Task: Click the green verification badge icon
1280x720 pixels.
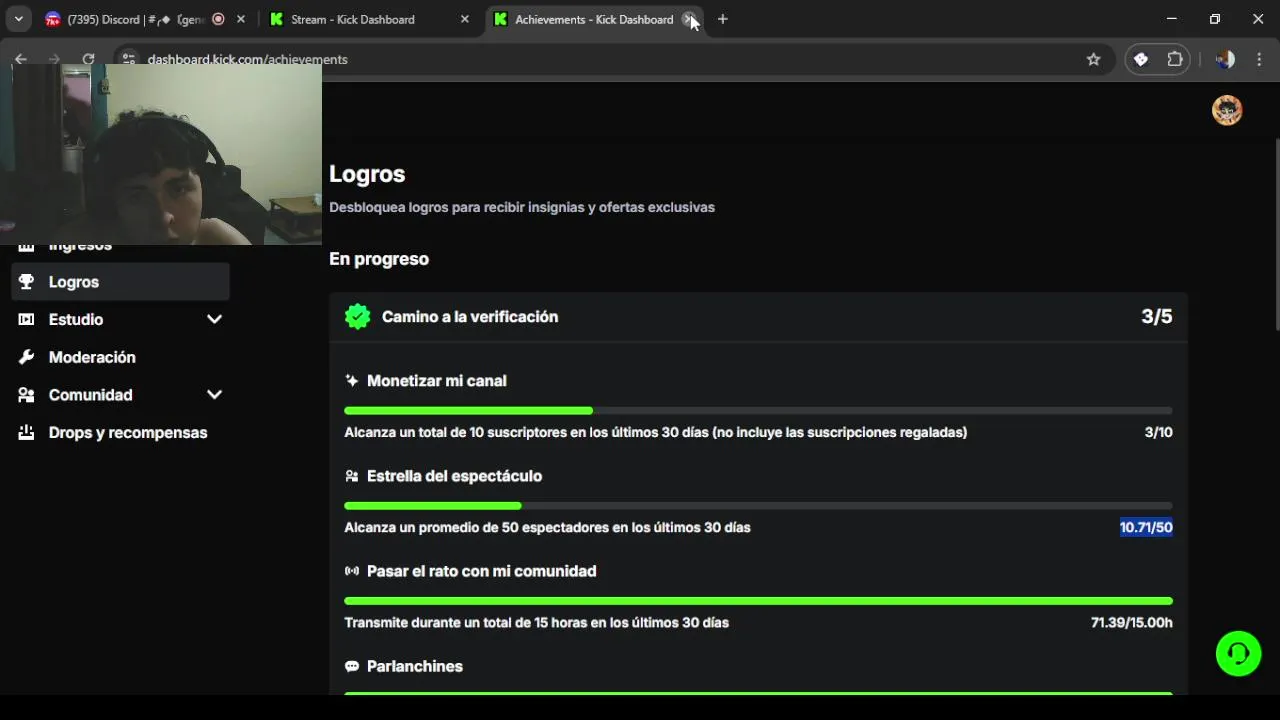Action: click(x=357, y=317)
